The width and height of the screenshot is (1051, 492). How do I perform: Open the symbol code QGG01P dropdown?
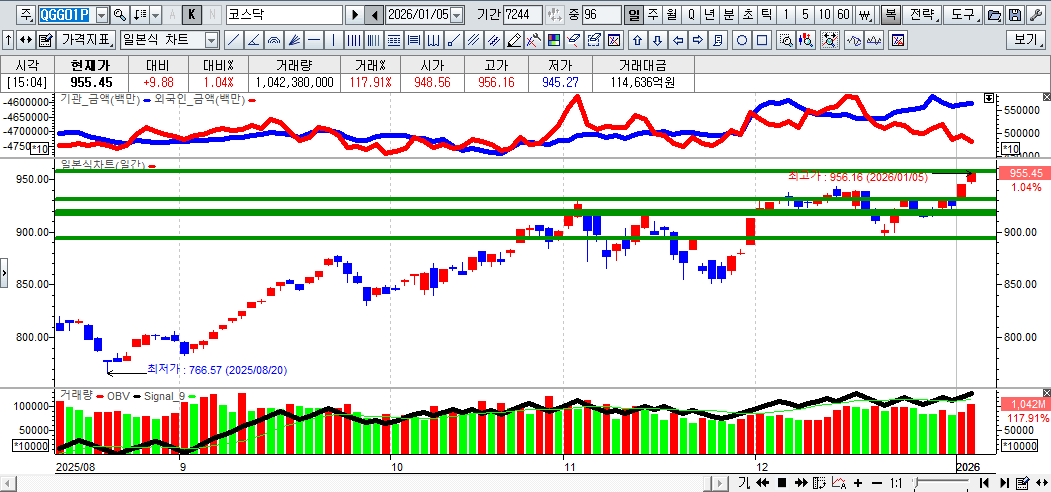point(101,15)
